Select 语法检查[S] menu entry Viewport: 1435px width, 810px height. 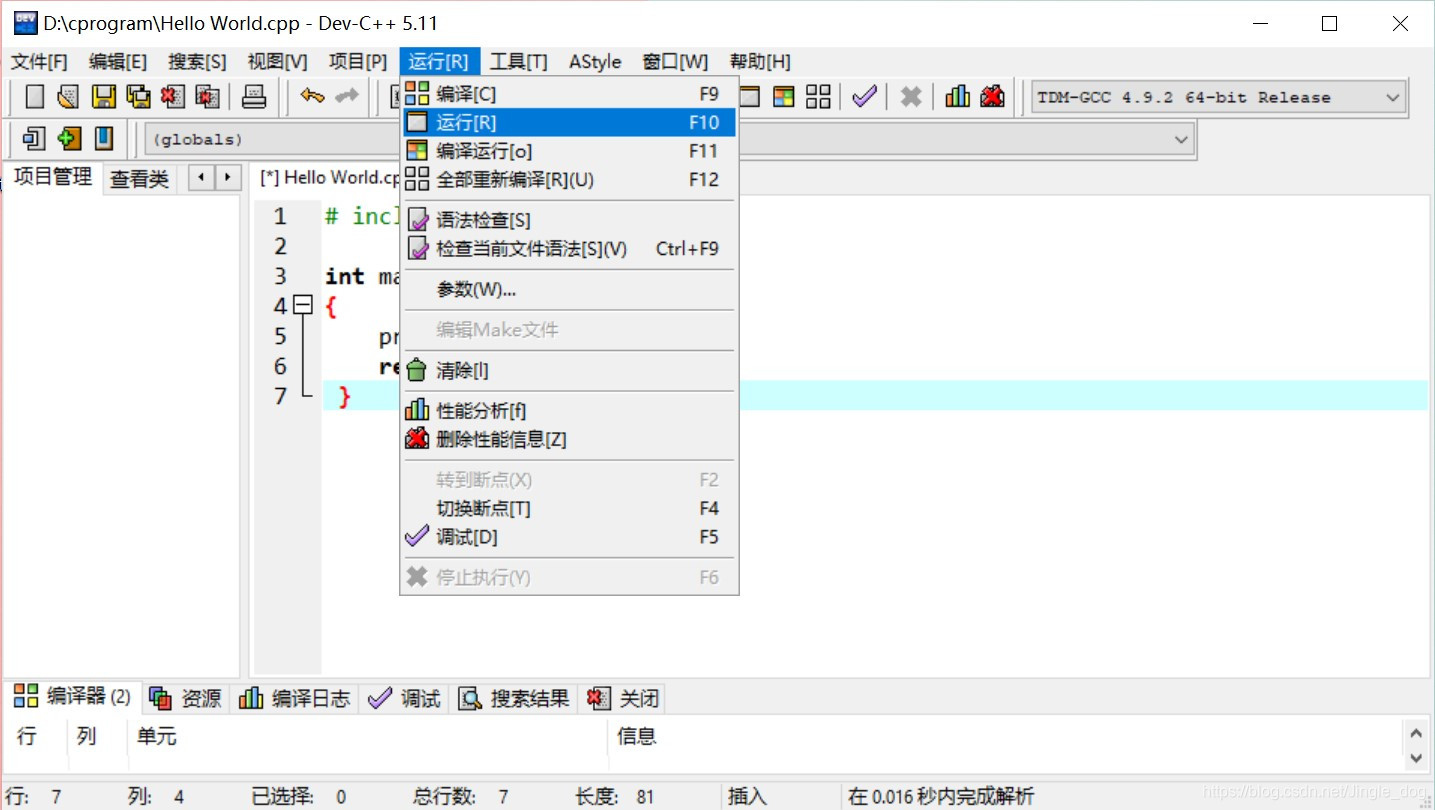[x=569, y=220]
